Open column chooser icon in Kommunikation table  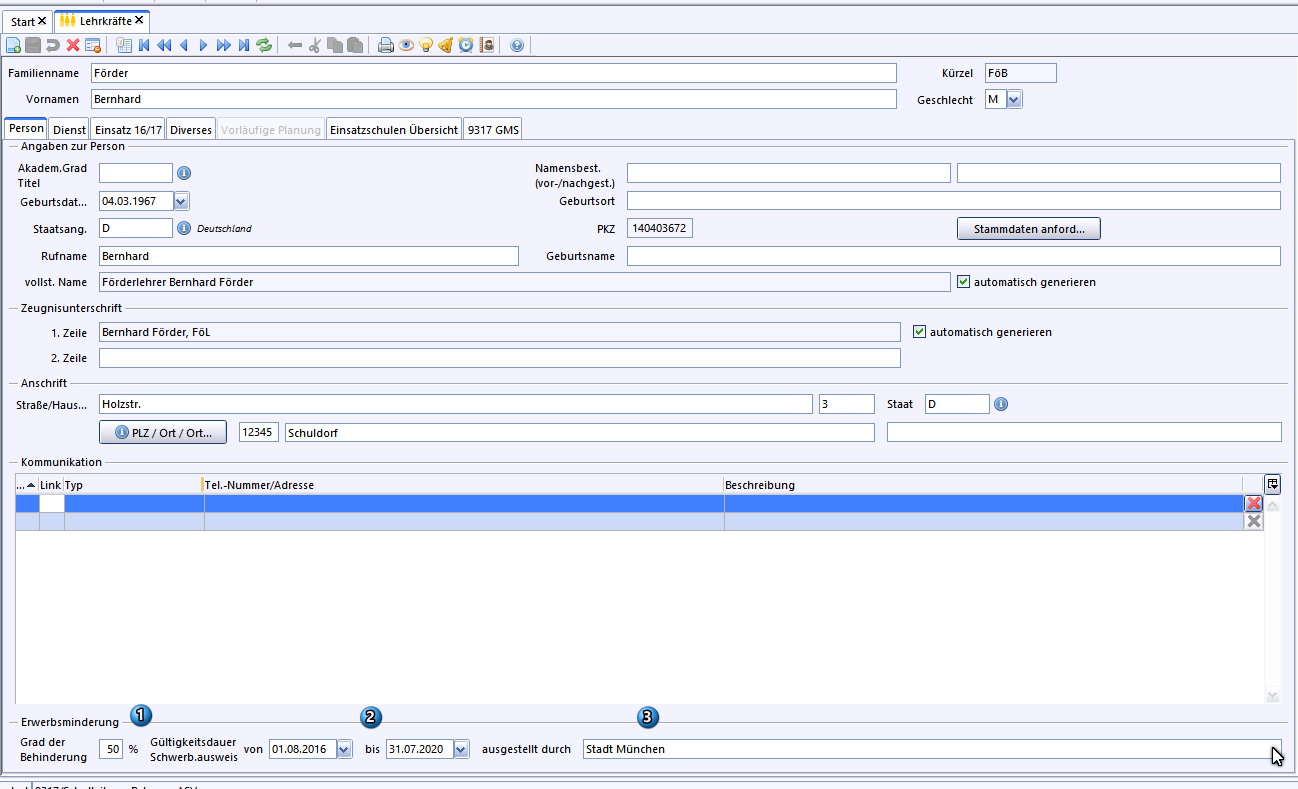1272,484
